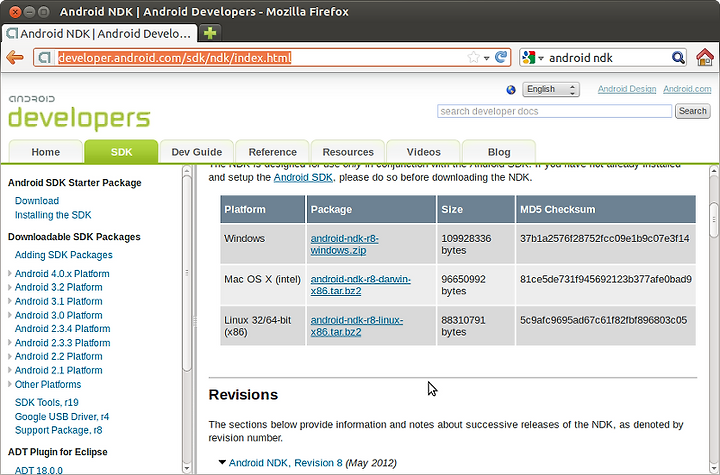
Task: Open a new tab with the green plus icon
Action: point(210,33)
